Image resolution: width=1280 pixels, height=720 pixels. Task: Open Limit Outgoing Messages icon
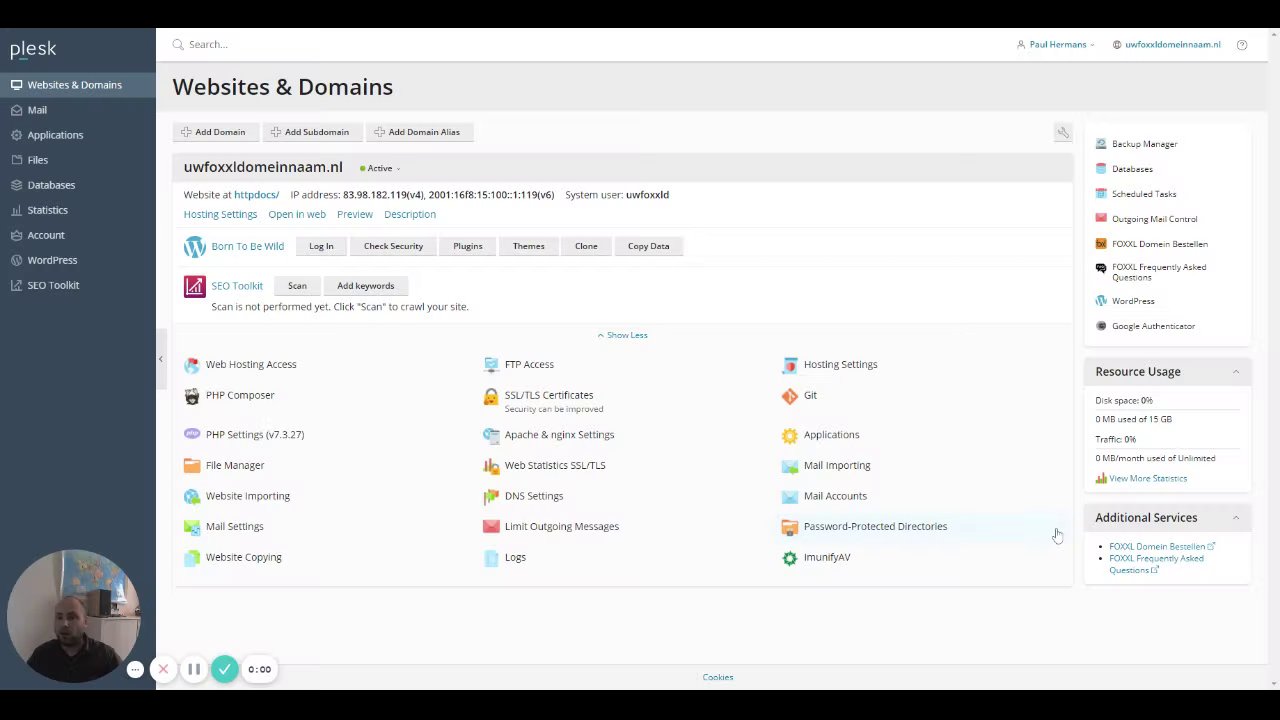[x=491, y=527]
